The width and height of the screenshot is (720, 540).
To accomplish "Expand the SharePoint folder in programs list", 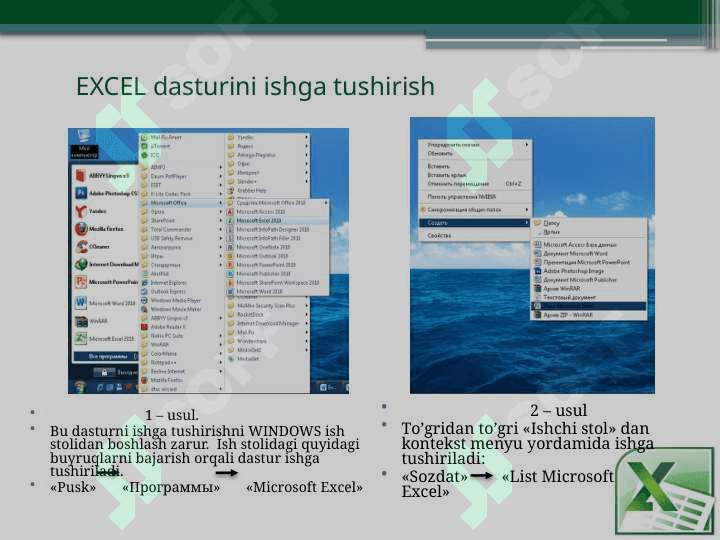I will [182, 220].
